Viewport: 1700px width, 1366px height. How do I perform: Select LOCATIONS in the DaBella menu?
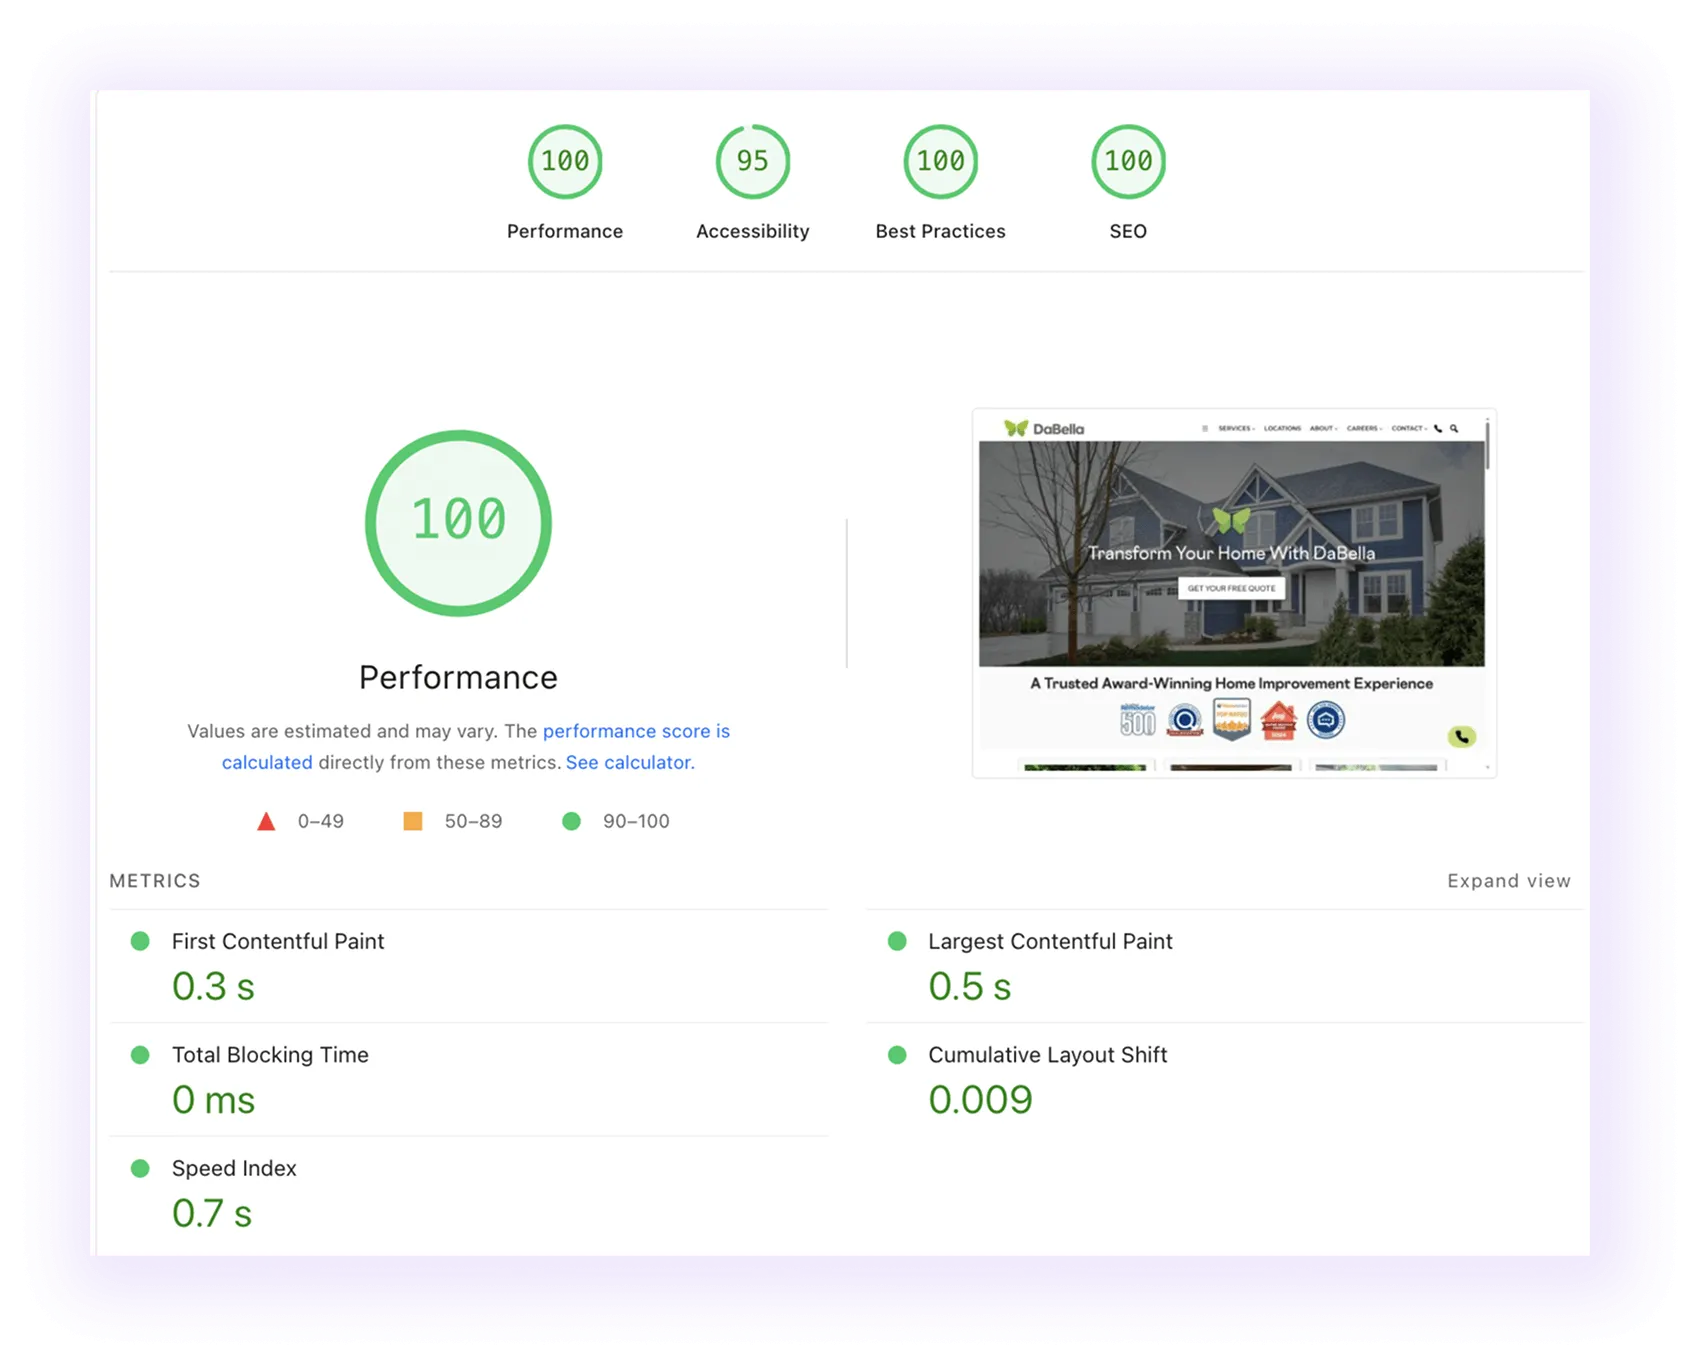tap(1283, 428)
